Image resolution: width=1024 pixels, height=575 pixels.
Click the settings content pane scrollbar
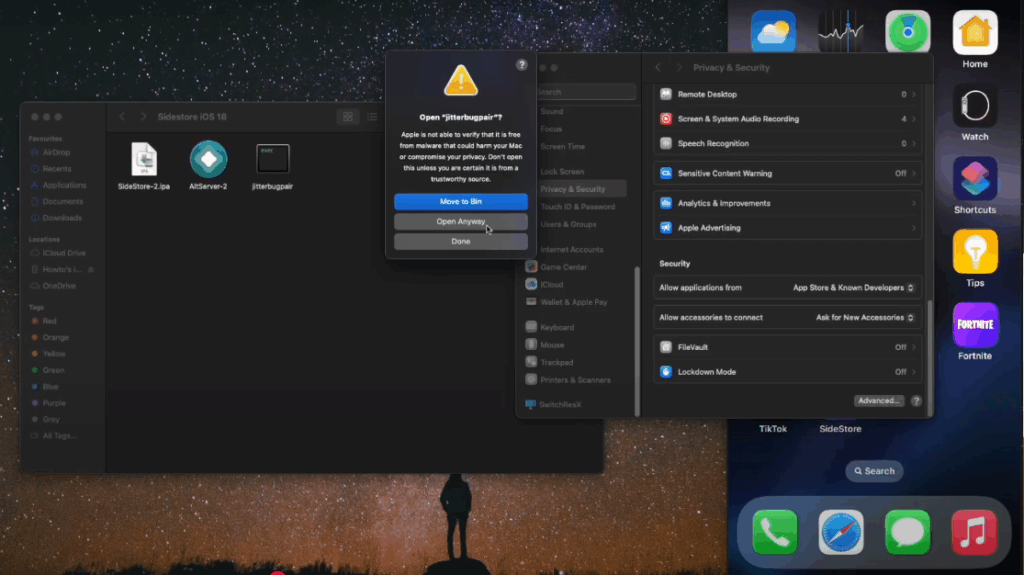929,356
